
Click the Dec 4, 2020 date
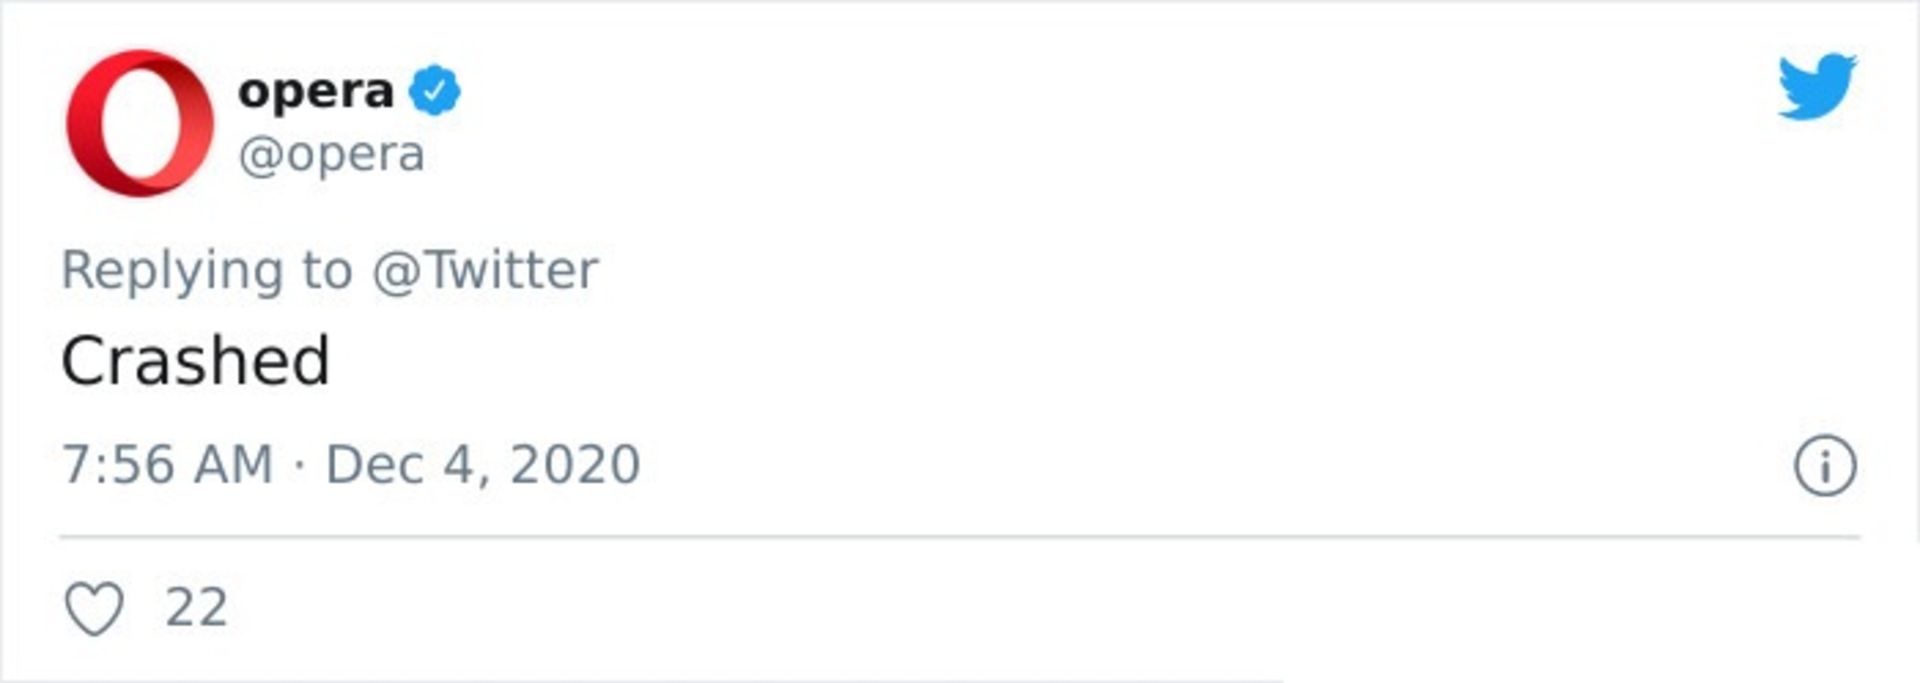tap(483, 465)
